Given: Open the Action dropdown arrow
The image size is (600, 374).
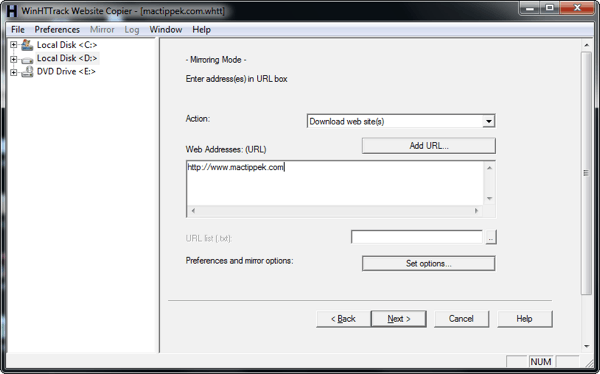Looking at the screenshot, I should (488, 121).
